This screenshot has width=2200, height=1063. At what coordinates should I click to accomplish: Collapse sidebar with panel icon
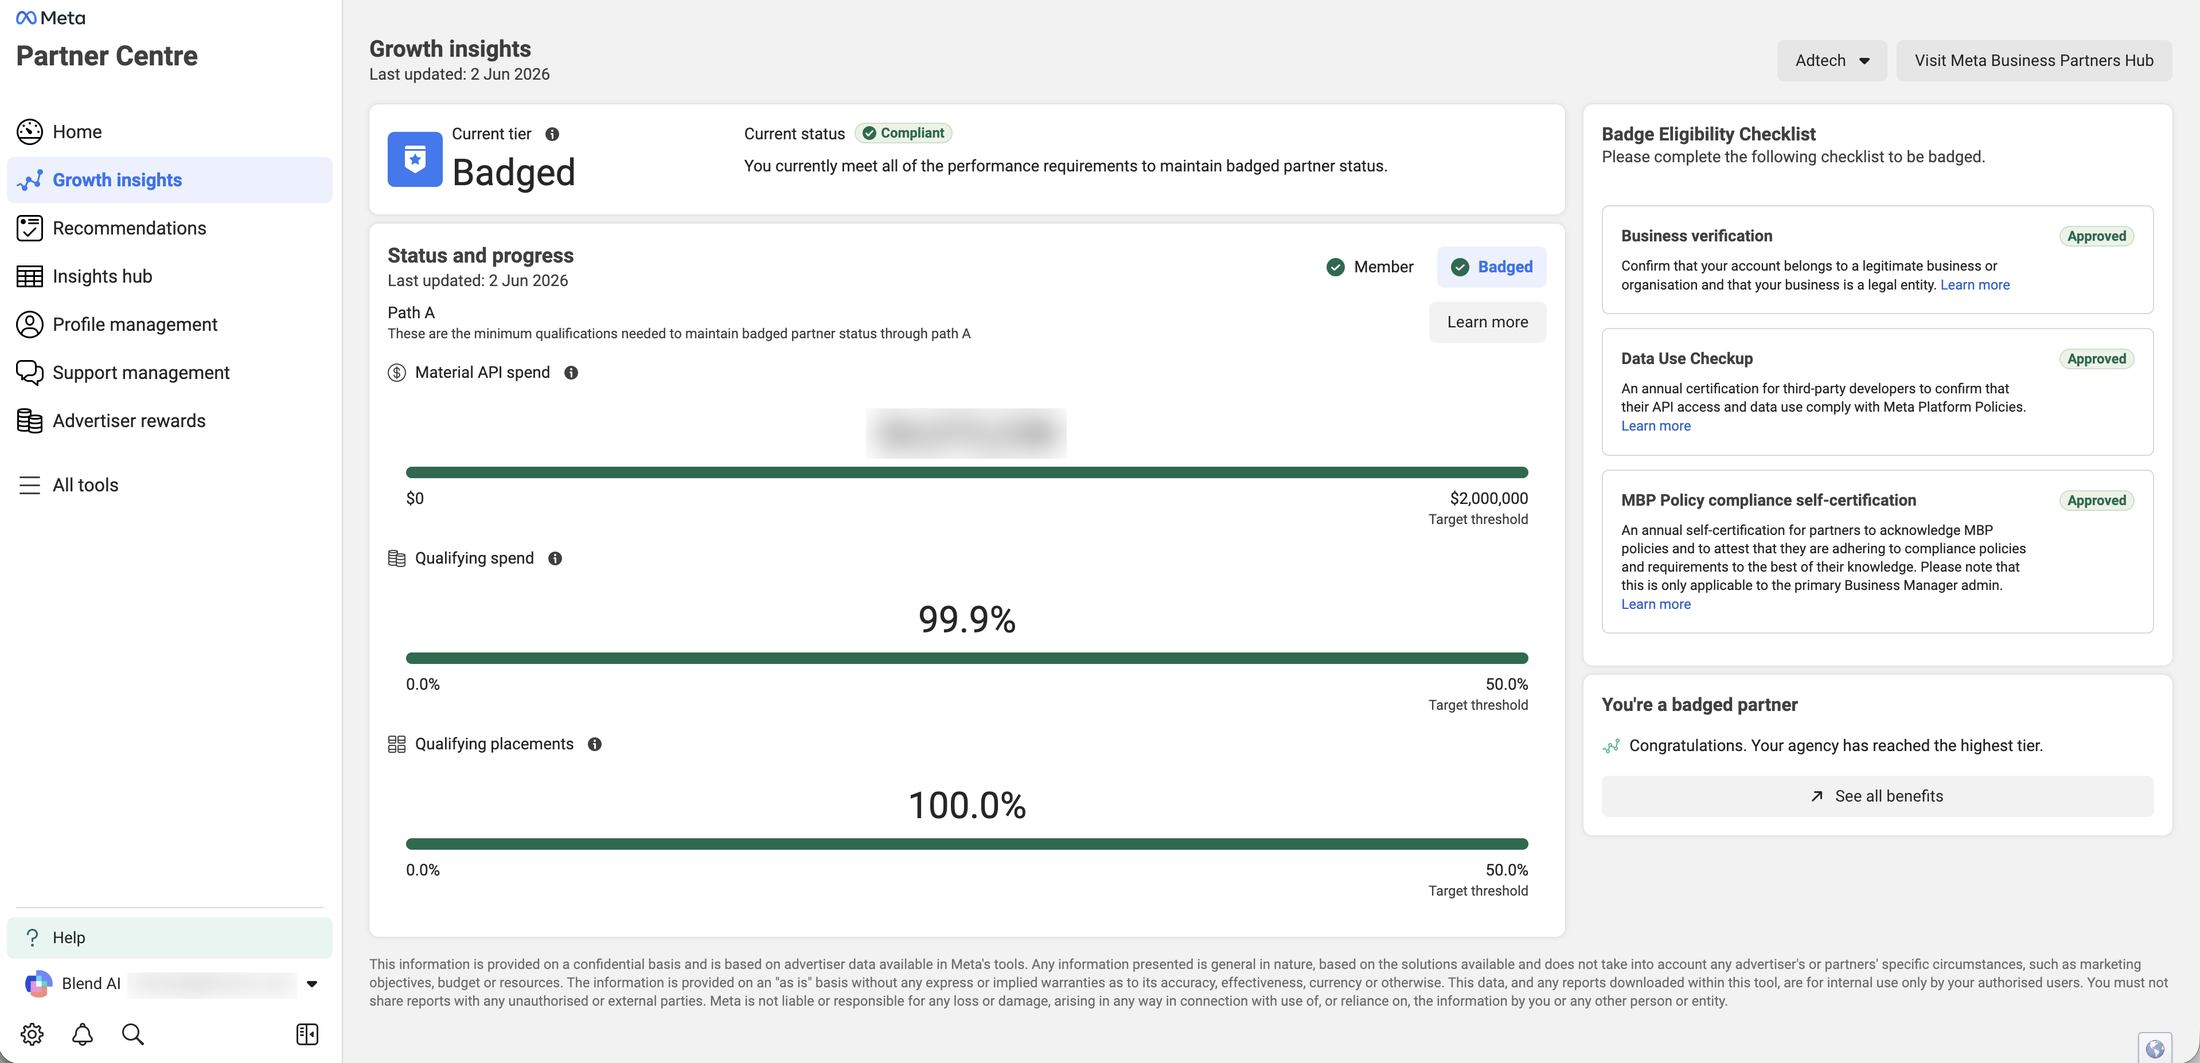tap(307, 1034)
